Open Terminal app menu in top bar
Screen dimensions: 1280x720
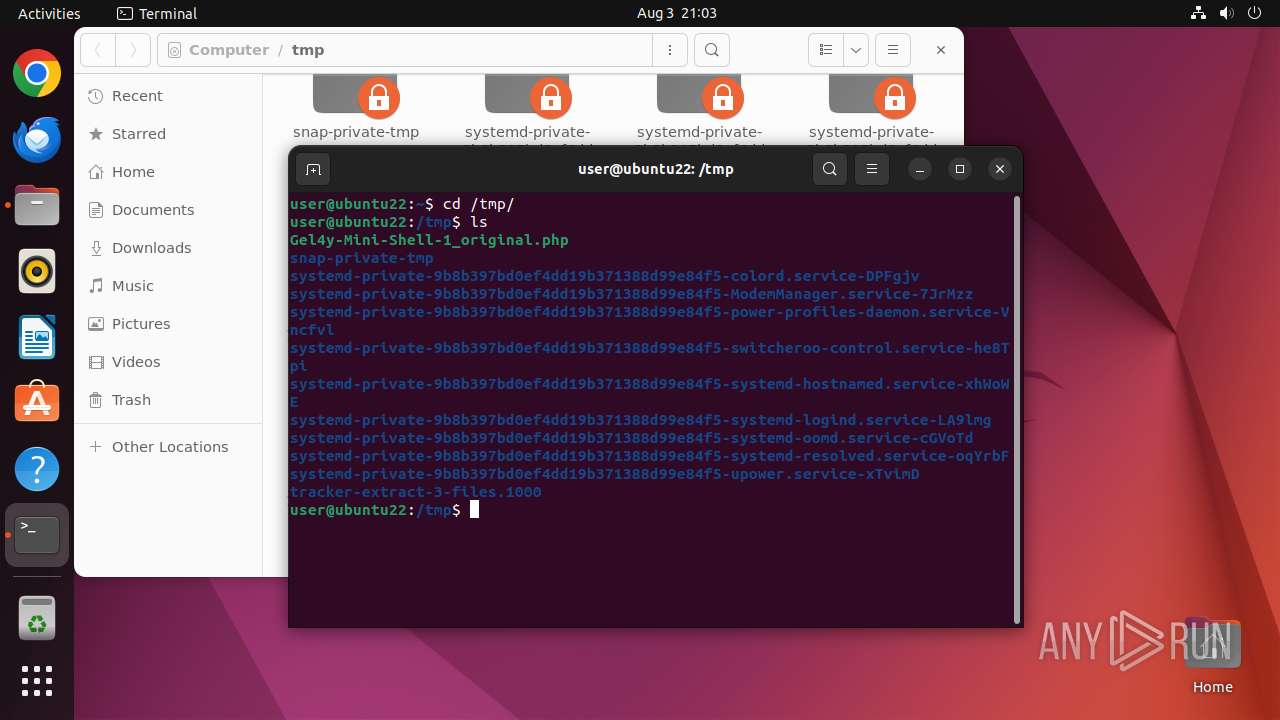157,13
